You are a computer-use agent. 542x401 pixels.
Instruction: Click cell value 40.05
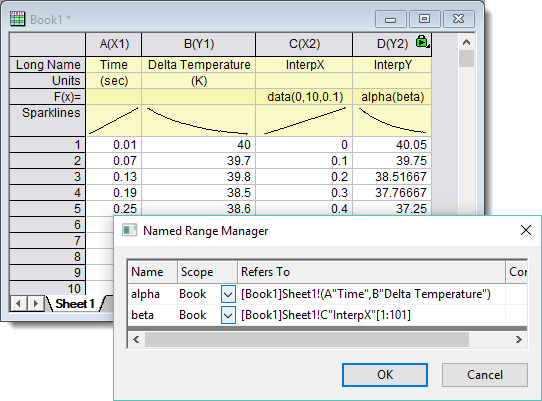click(x=392, y=144)
